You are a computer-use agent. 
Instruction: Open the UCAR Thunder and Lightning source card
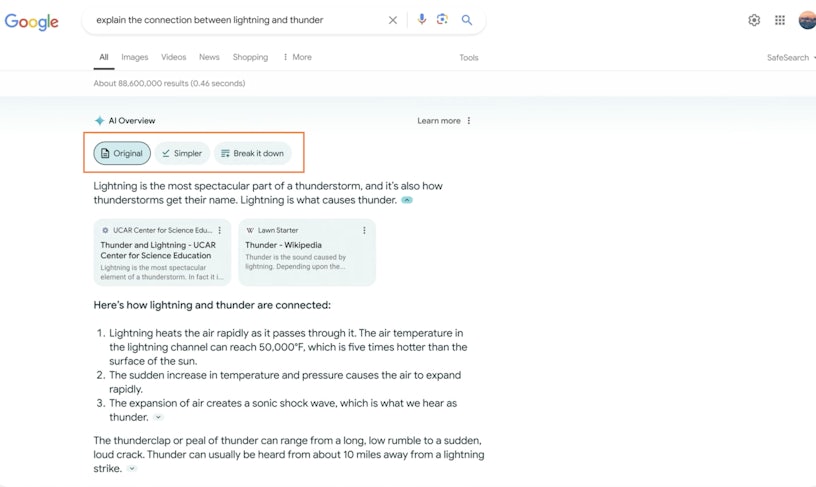click(x=158, y=252)
